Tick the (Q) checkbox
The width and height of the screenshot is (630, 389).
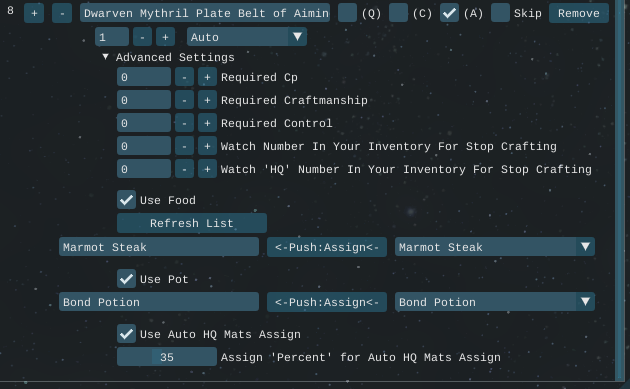point(348,13)
